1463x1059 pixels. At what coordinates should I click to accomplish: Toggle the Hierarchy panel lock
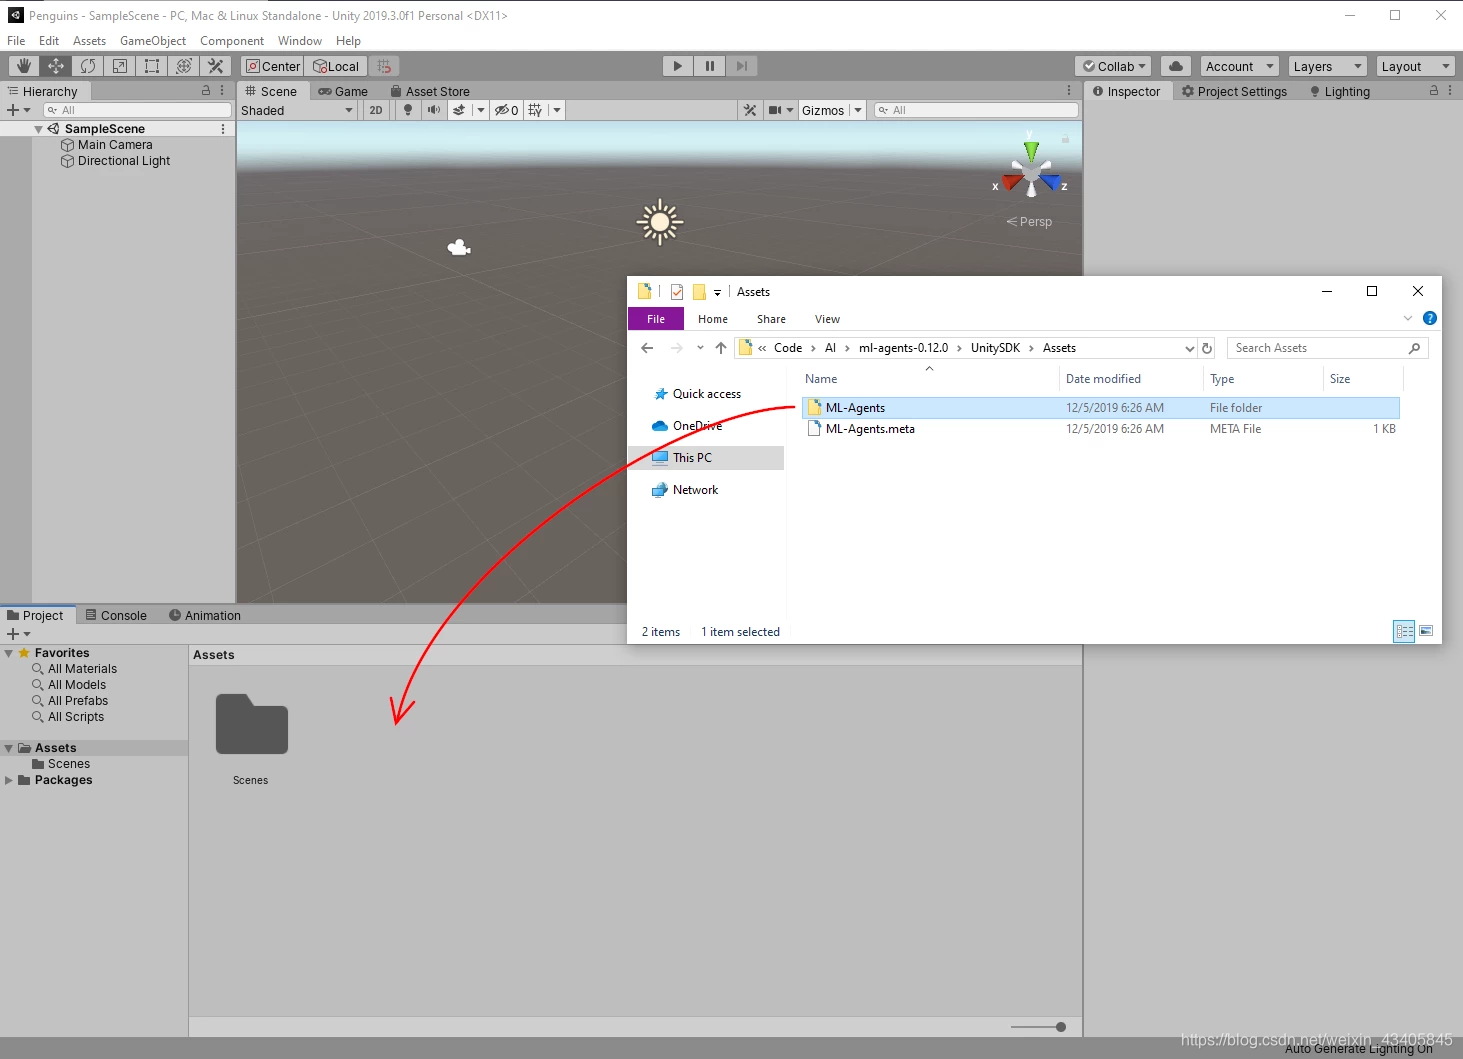point(206,91)
